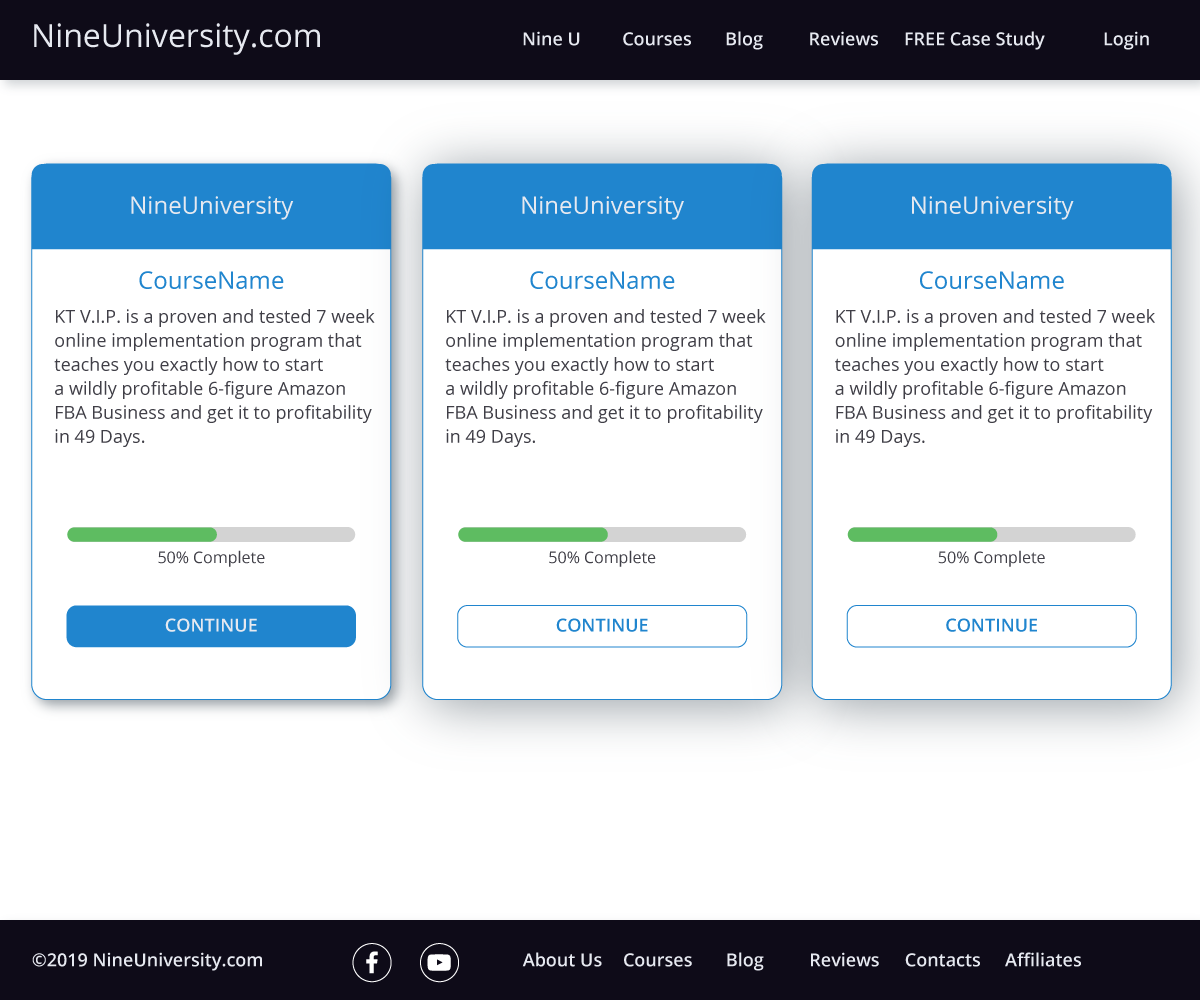1200x1000 pixels.
Task: Click the NineUniversity.com logo in header
Action: click(177, 37)
